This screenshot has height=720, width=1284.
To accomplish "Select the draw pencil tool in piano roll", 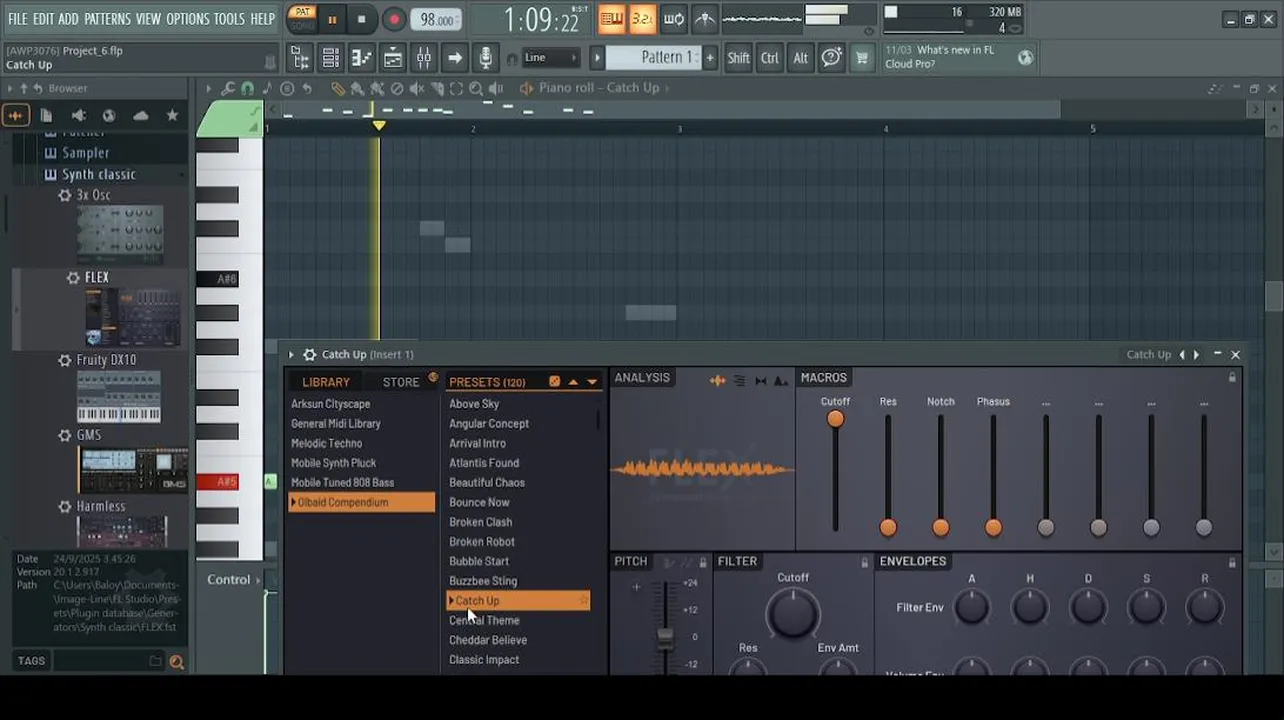I will (337, 88).
